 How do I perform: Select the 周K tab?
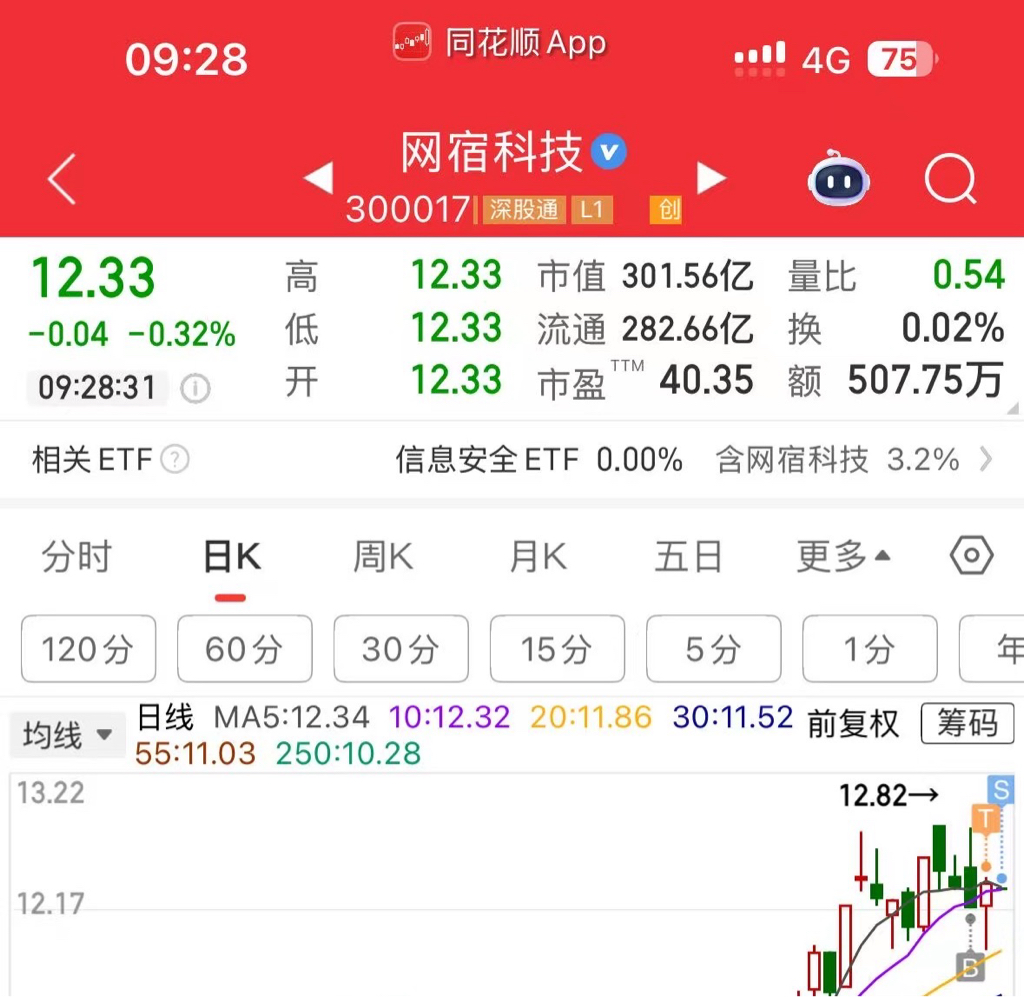tap(383, 556)
